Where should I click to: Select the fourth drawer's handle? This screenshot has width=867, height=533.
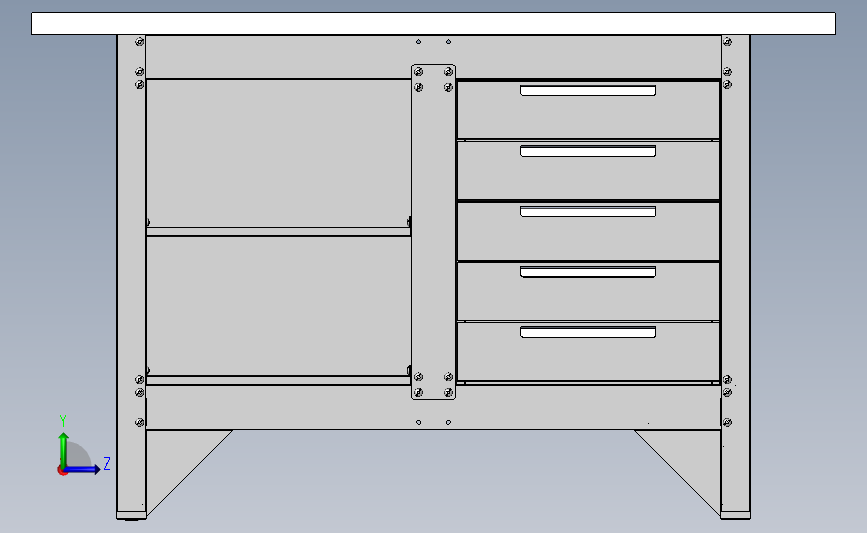[588, 271]
